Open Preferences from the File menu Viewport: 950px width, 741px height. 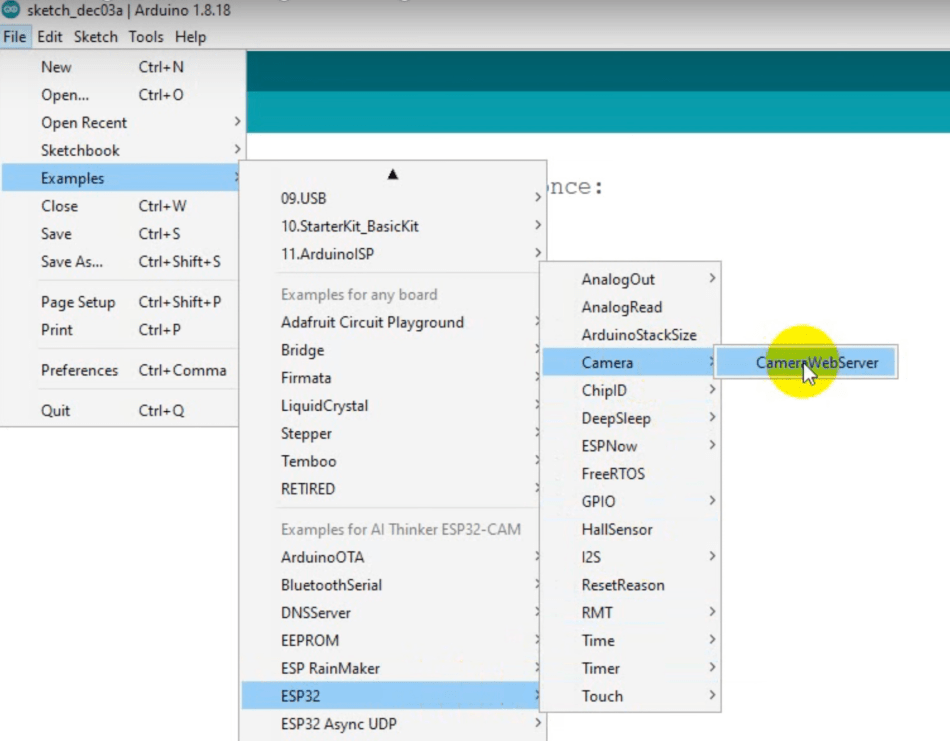[x=121, y=370]
